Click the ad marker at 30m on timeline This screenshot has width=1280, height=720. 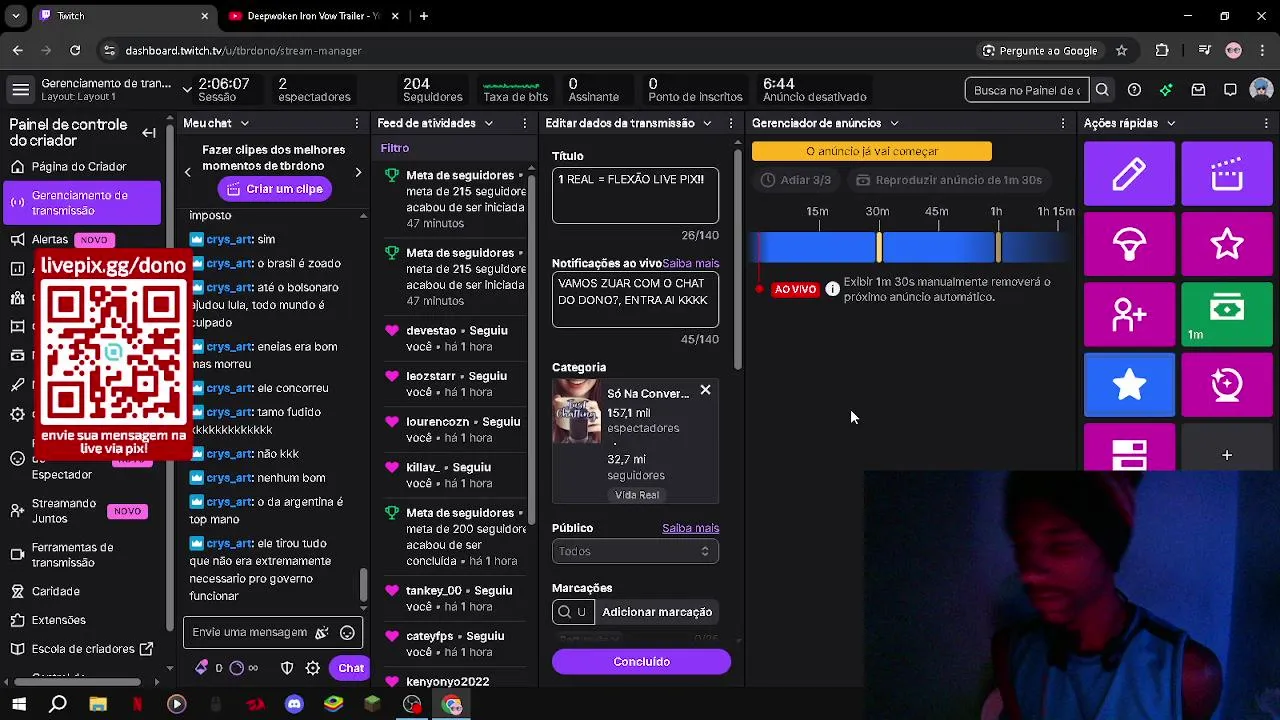pos(879,247)
